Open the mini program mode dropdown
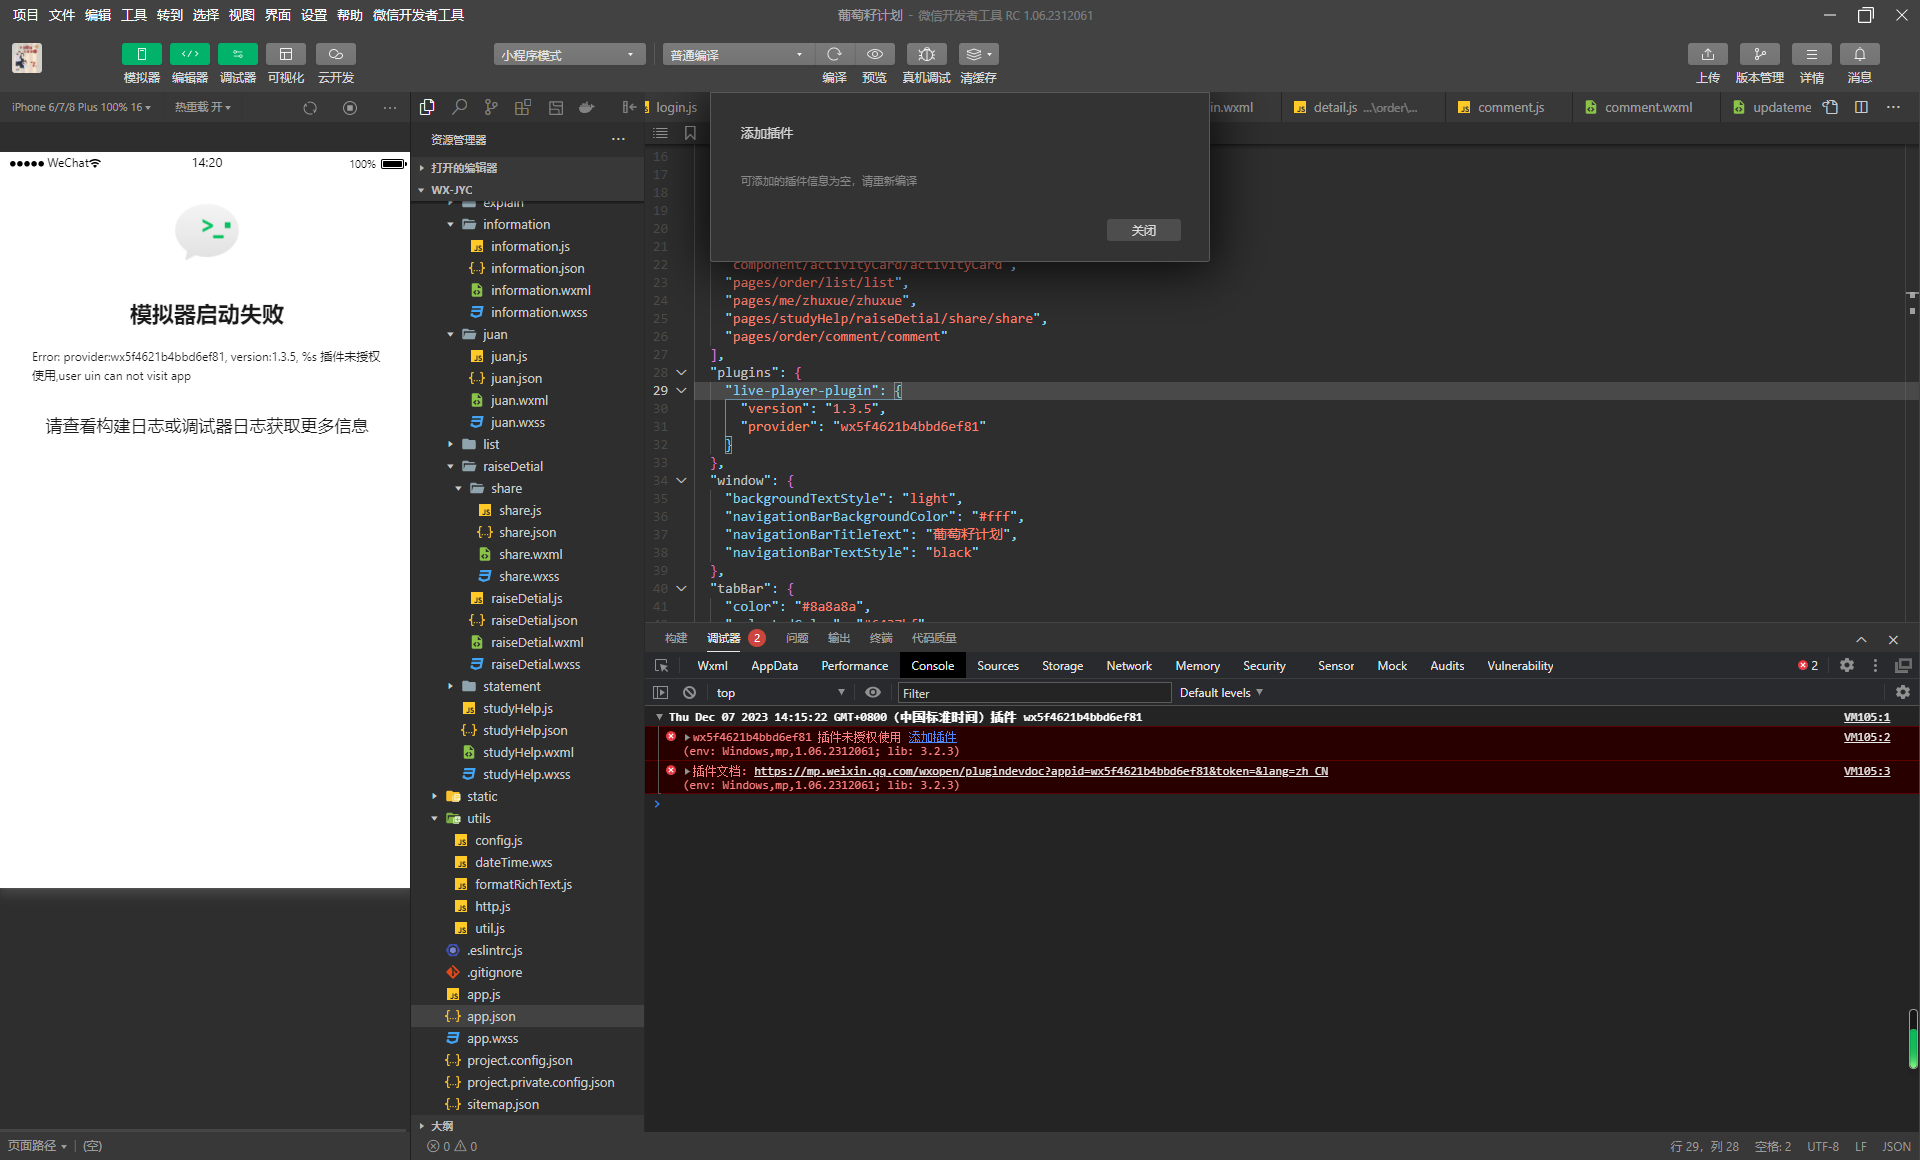Image resolution: width=1920 pixels, height=1160 pixels. click(x=568, y=54)
